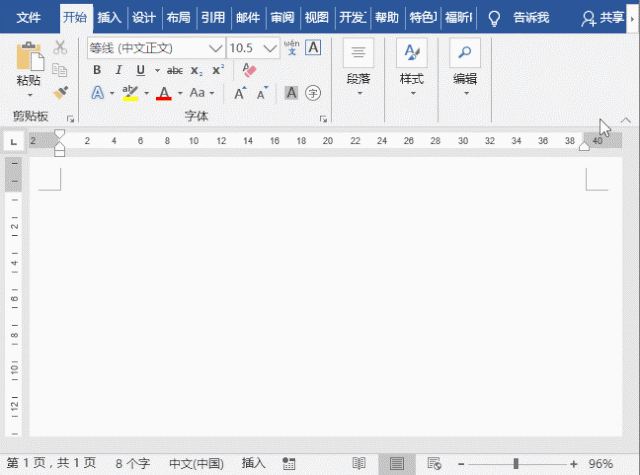Open the Clipboard pane launcher
640x475 pixels.
(x=70, y=119)
